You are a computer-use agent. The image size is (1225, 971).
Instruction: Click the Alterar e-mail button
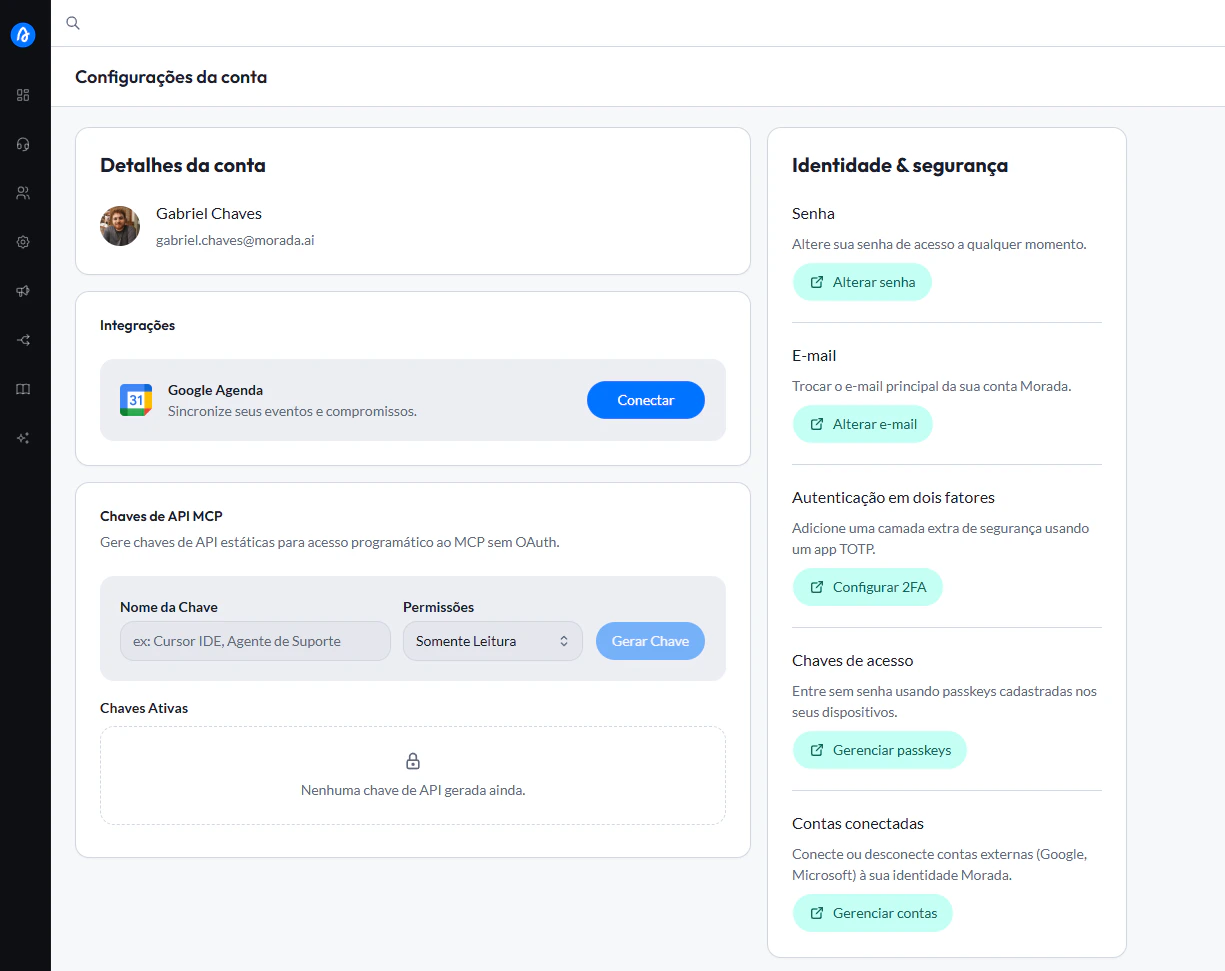863,424
